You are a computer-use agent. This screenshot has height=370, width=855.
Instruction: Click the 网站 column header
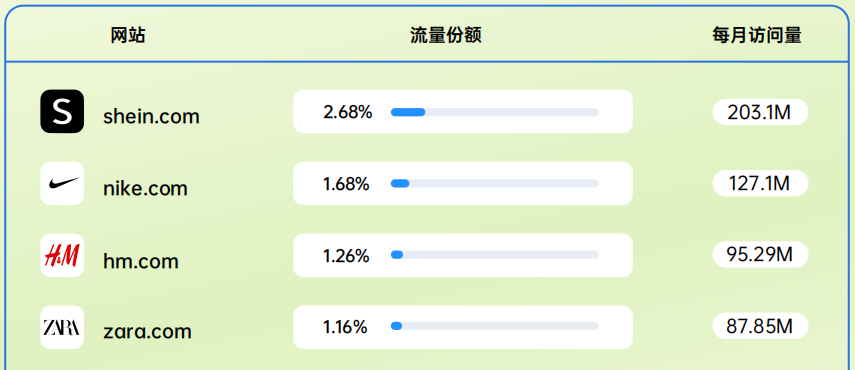tap(128, 36)
